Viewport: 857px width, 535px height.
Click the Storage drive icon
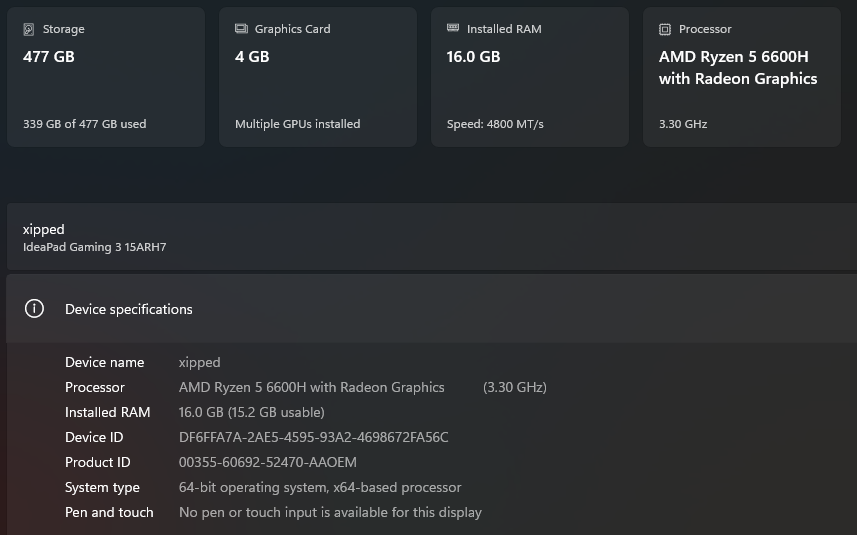28,29
